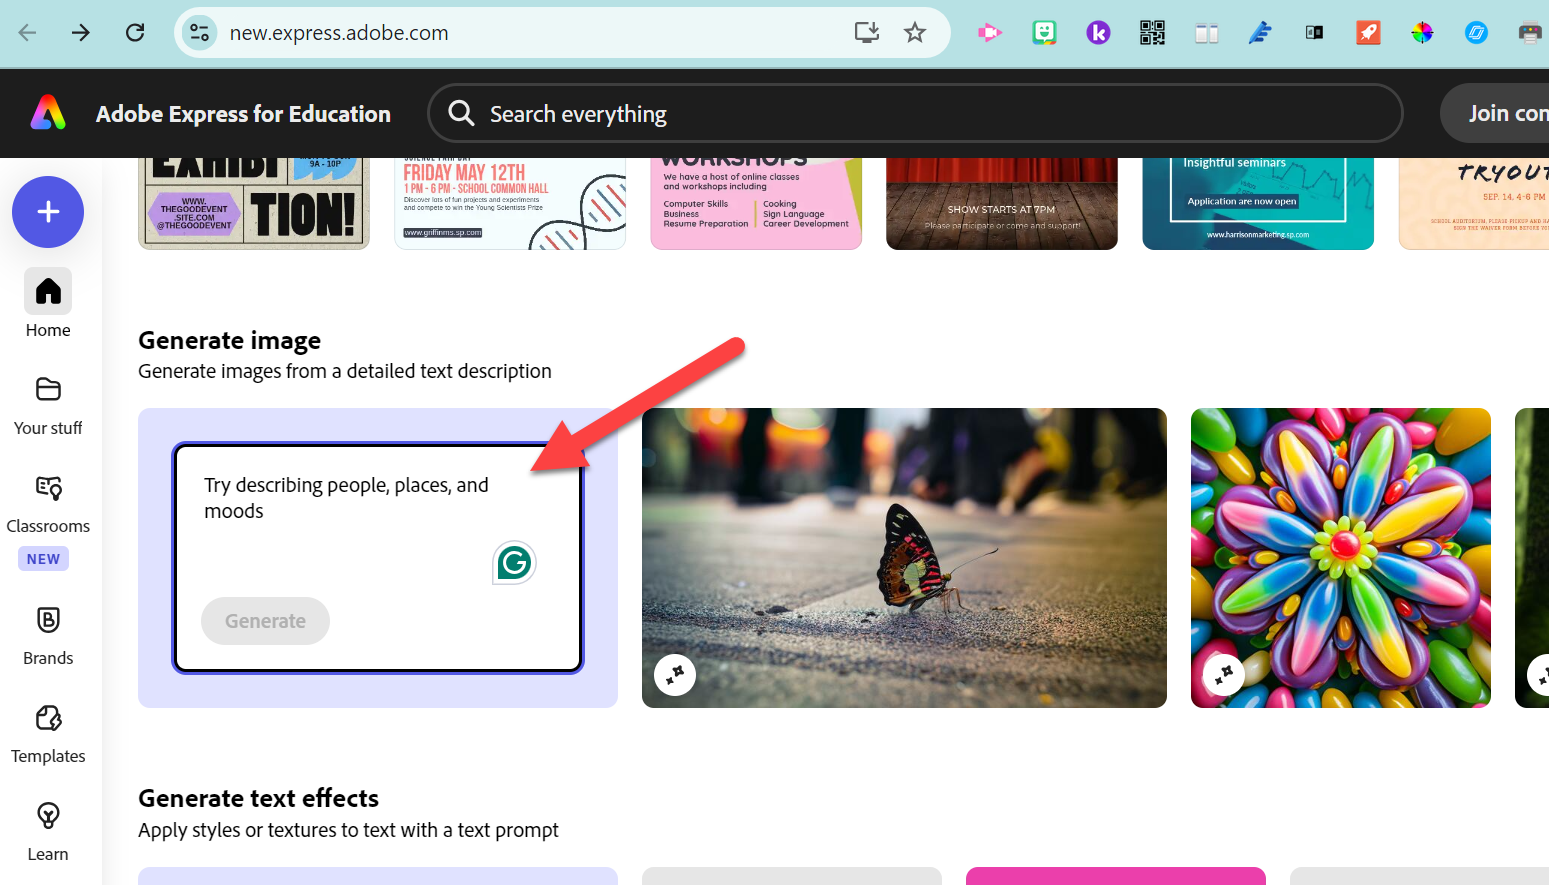Open the reader view book extension
This screenshot has width=1549, height=885.
point(1206,34)
